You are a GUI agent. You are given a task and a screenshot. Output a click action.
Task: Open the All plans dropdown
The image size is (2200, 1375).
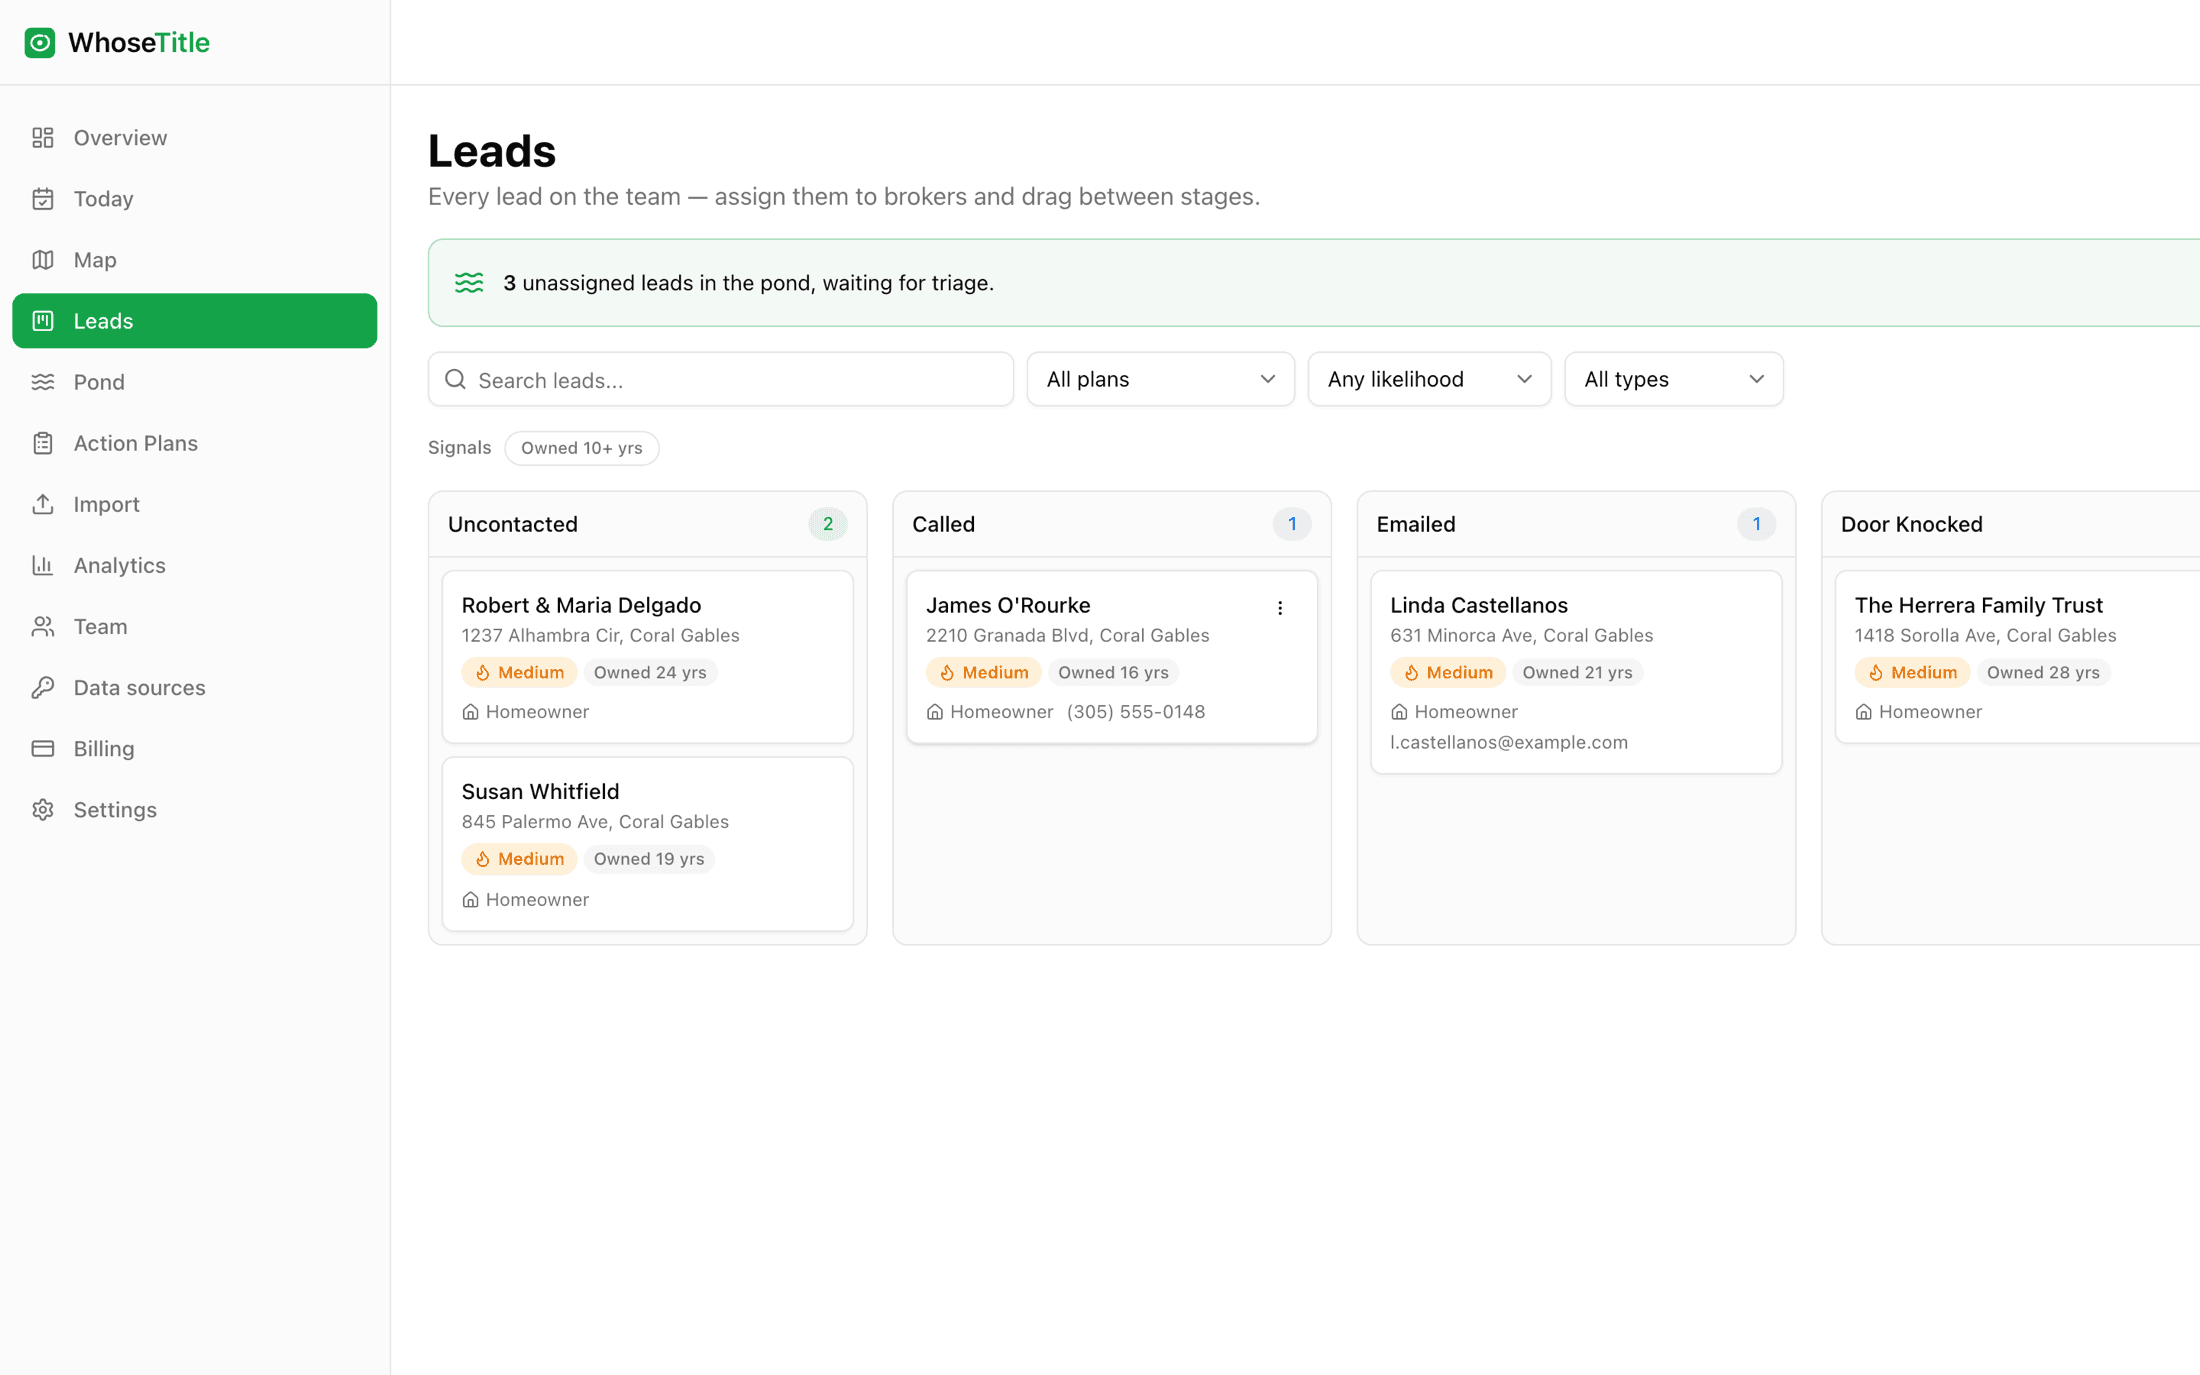tap(1160, 379)
